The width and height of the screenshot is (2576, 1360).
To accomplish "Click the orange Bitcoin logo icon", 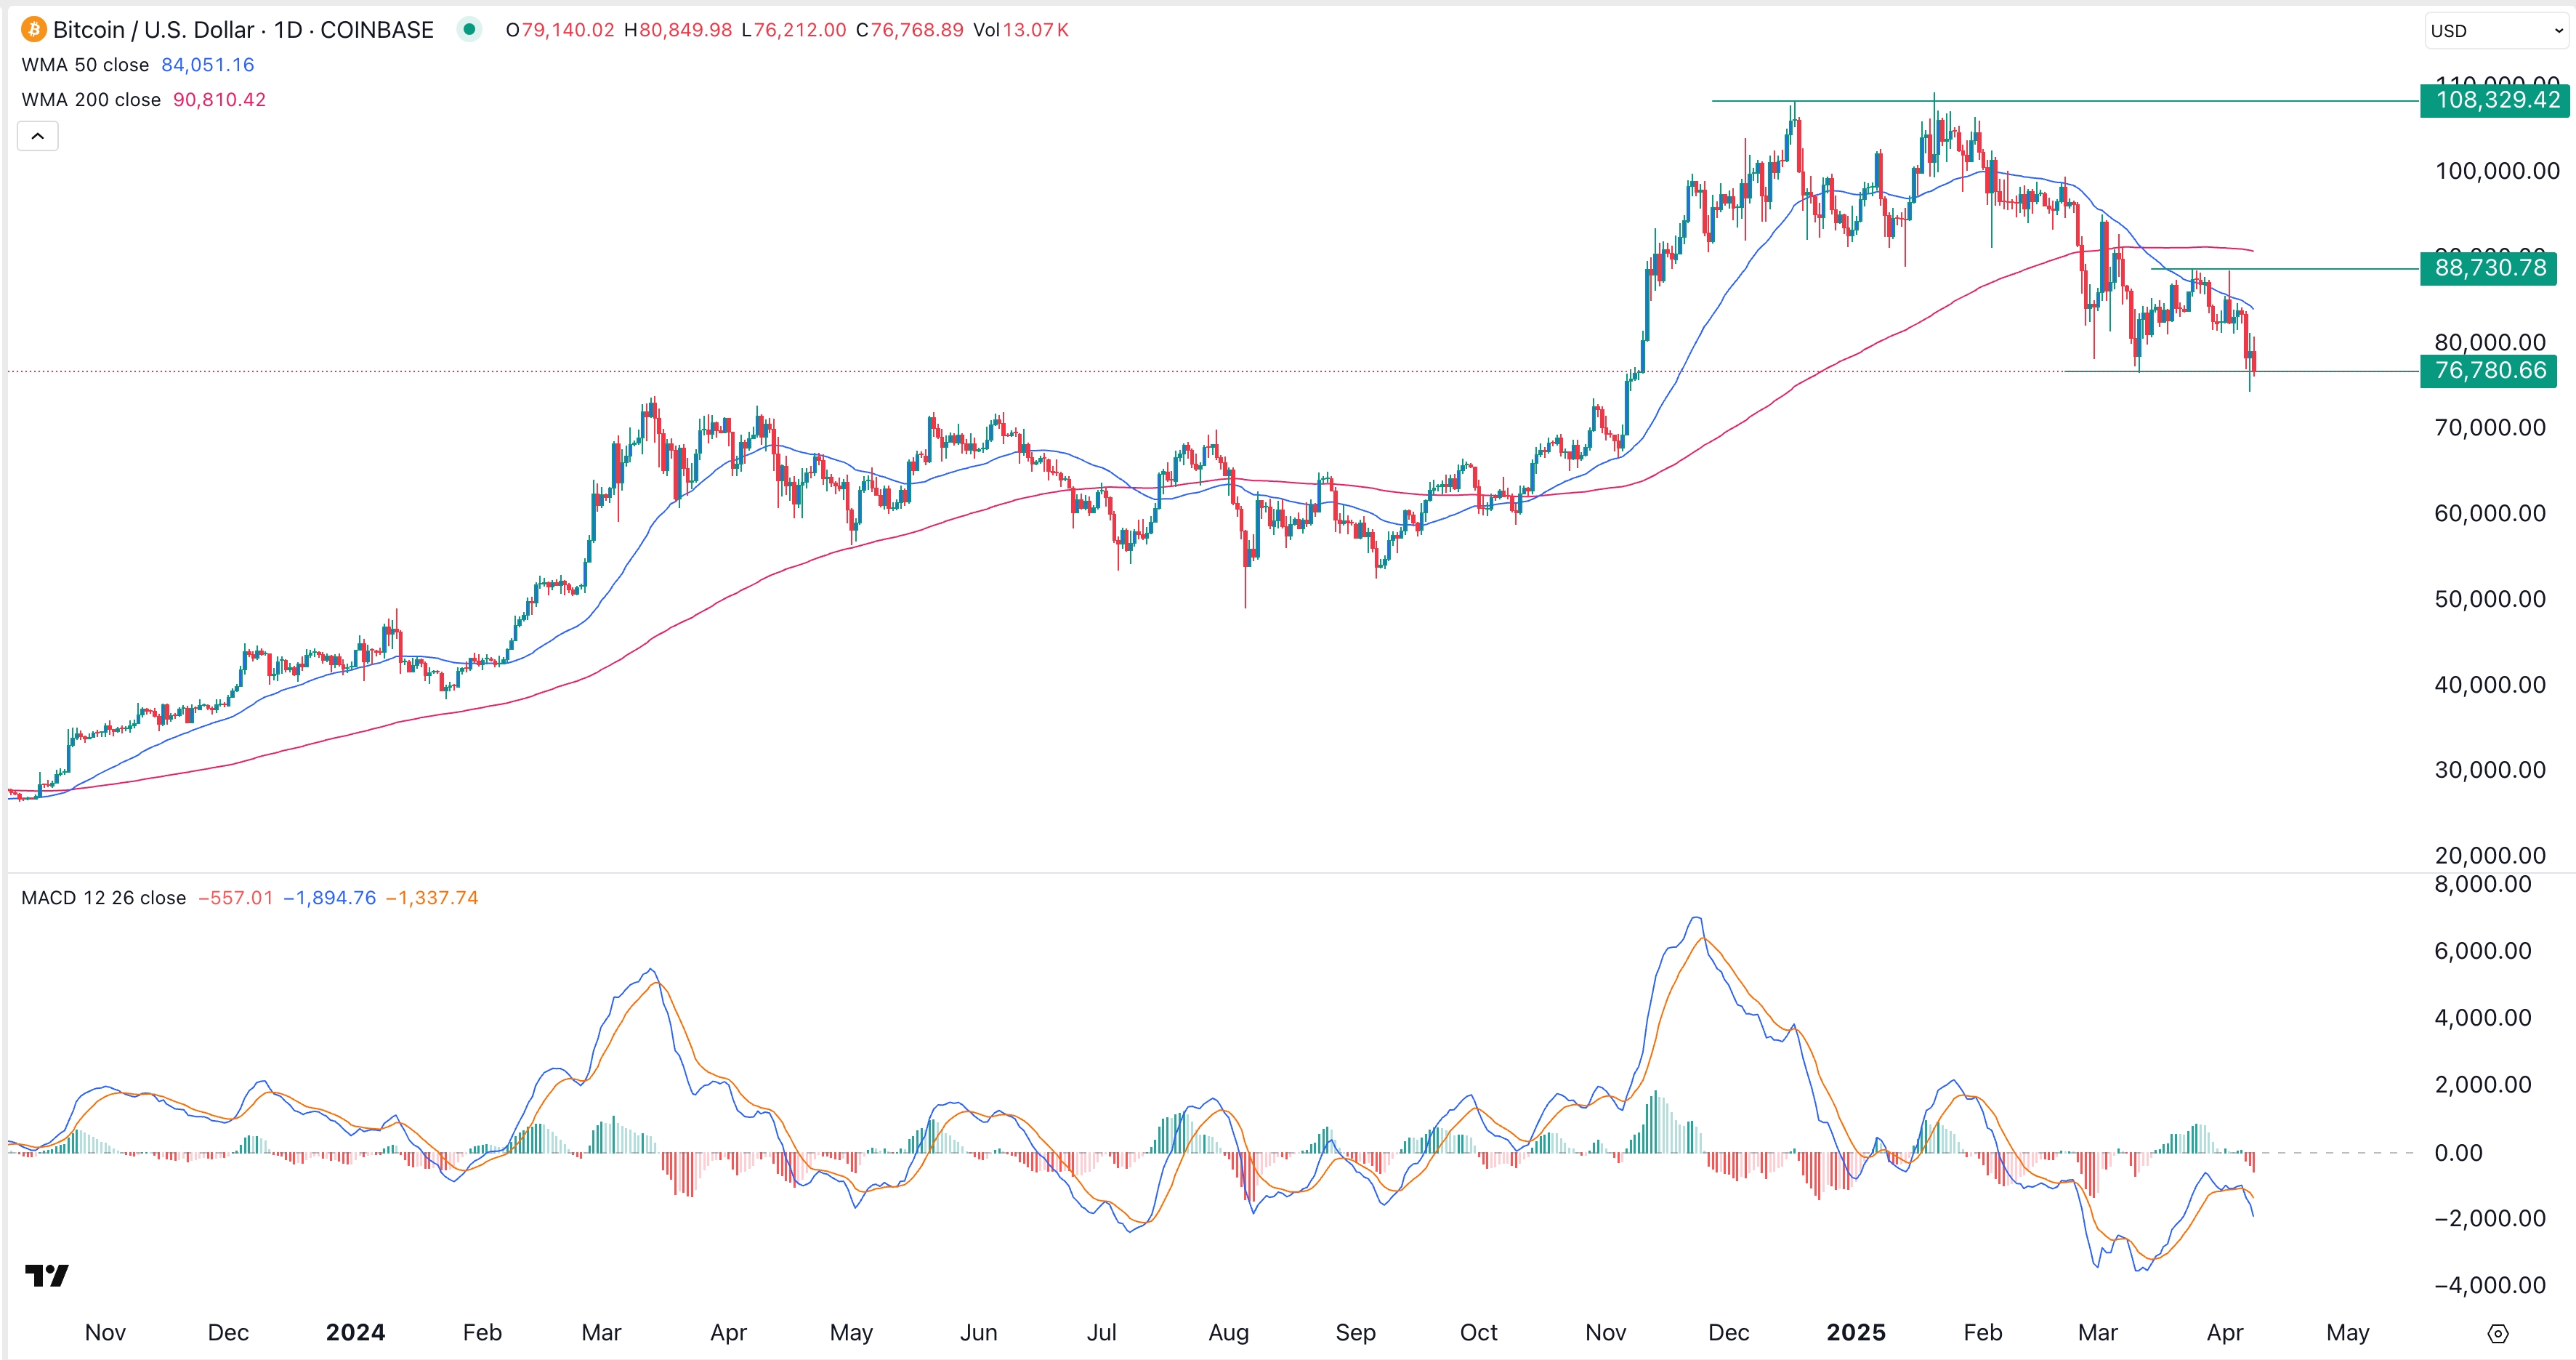I will 33,30.
